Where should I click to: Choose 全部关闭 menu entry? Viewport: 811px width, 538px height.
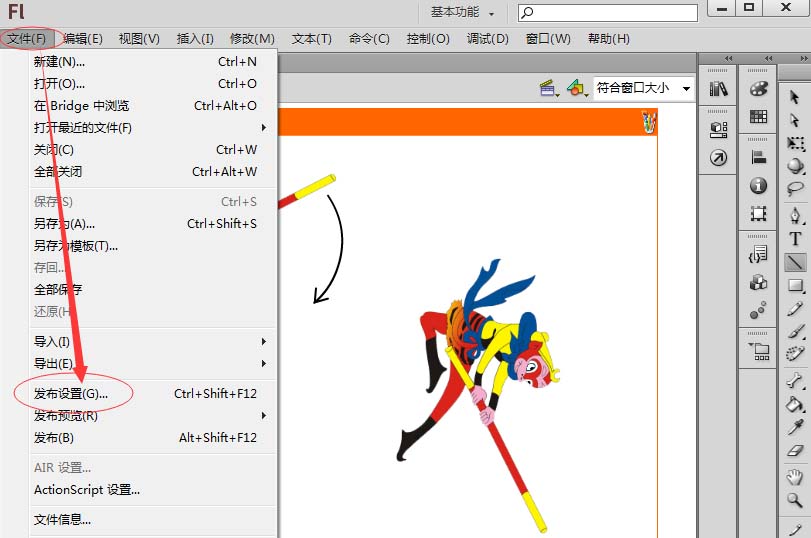coord(154,172)
